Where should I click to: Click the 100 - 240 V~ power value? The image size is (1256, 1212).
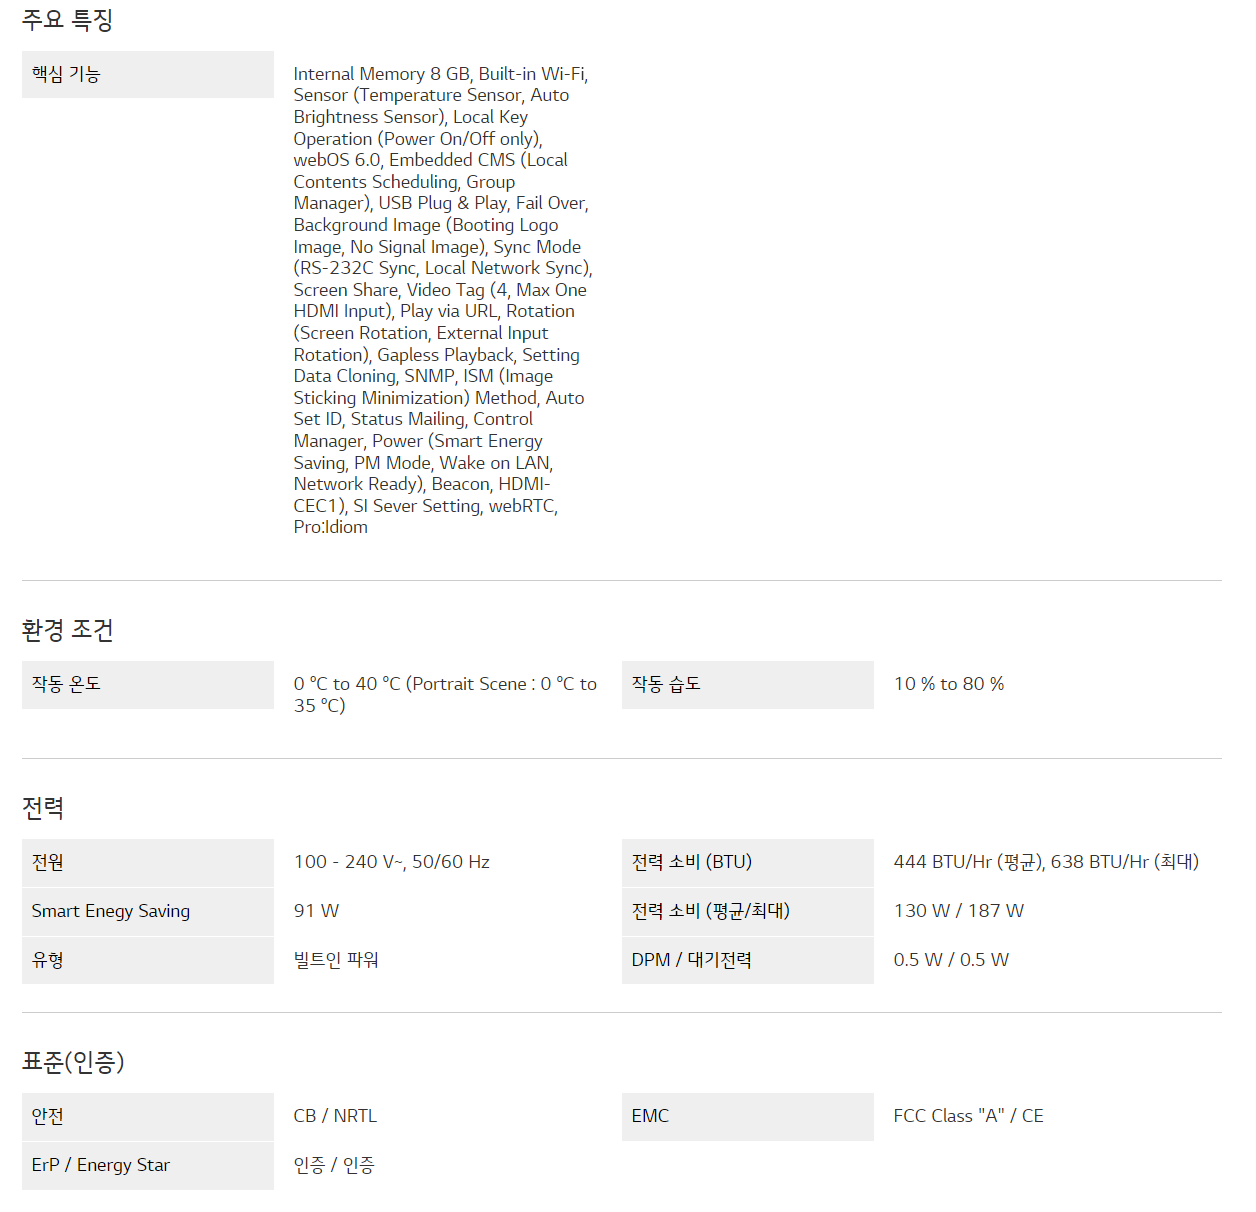pos(391,862)
